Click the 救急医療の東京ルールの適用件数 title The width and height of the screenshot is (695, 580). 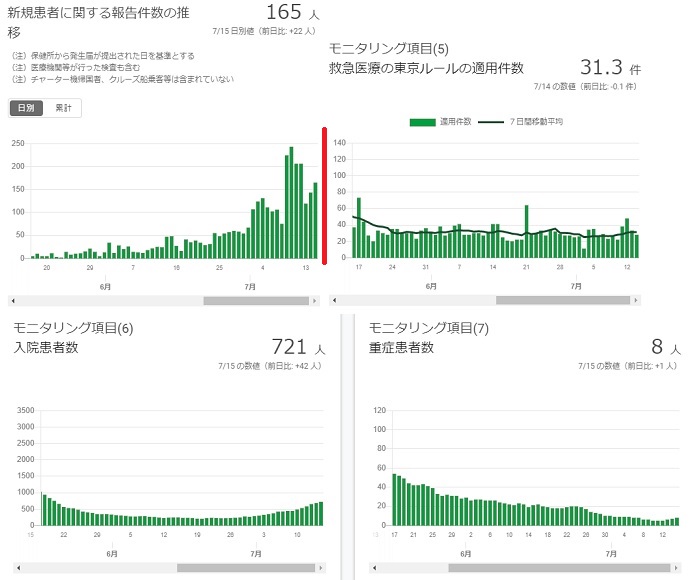[x=427, y=68]
